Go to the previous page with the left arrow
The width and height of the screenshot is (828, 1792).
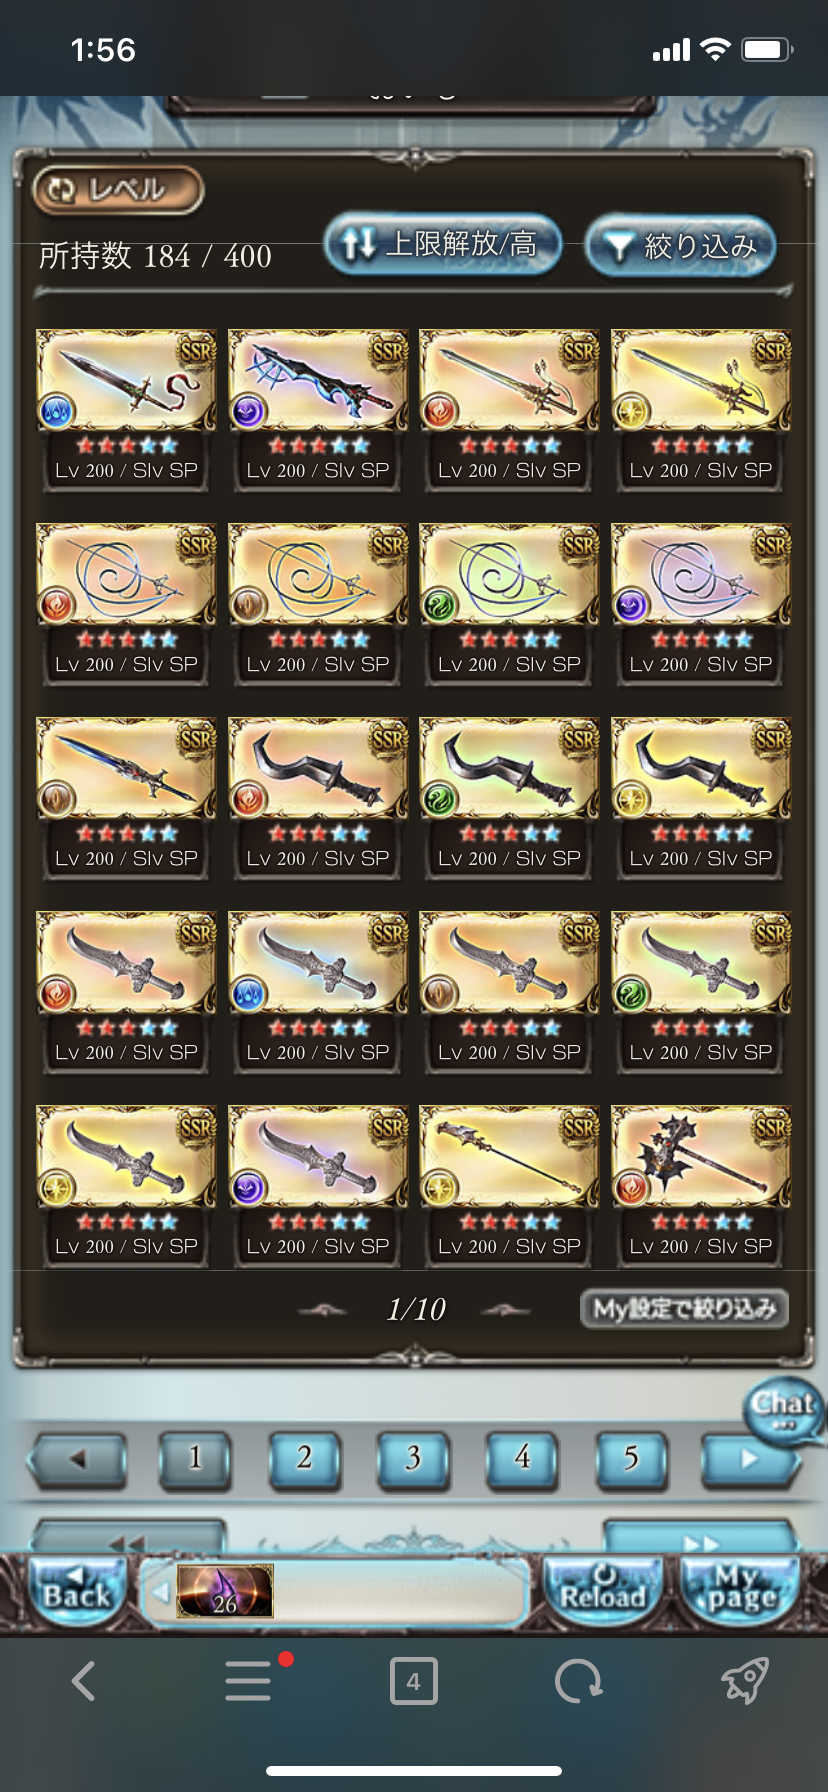[77, 1459]
